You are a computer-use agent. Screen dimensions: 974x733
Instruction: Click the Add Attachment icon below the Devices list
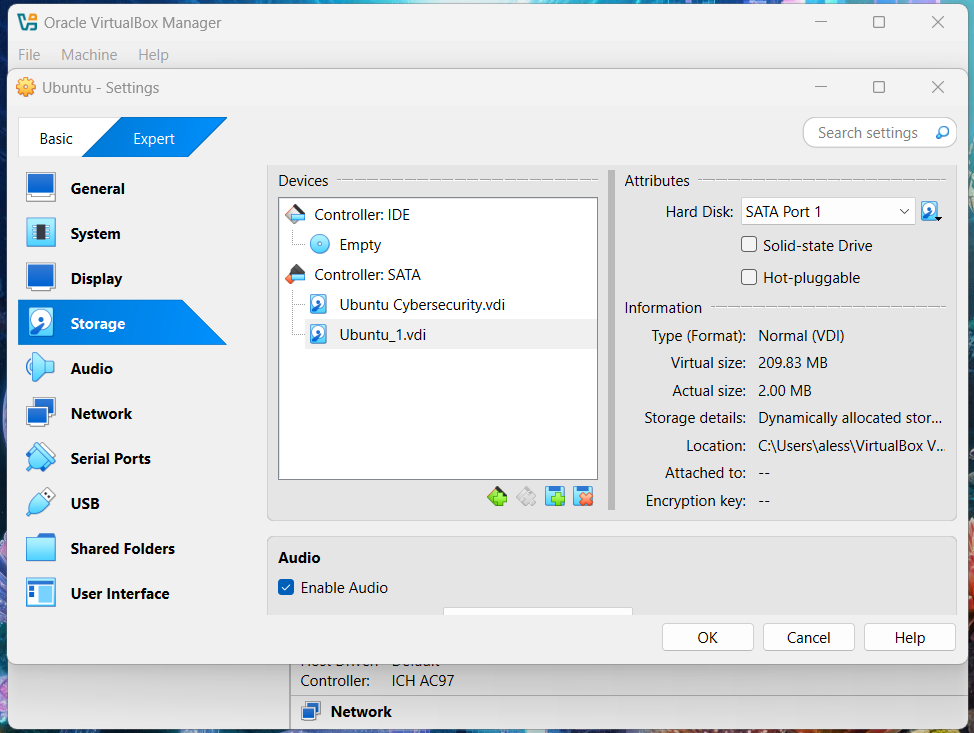point(555,496)
